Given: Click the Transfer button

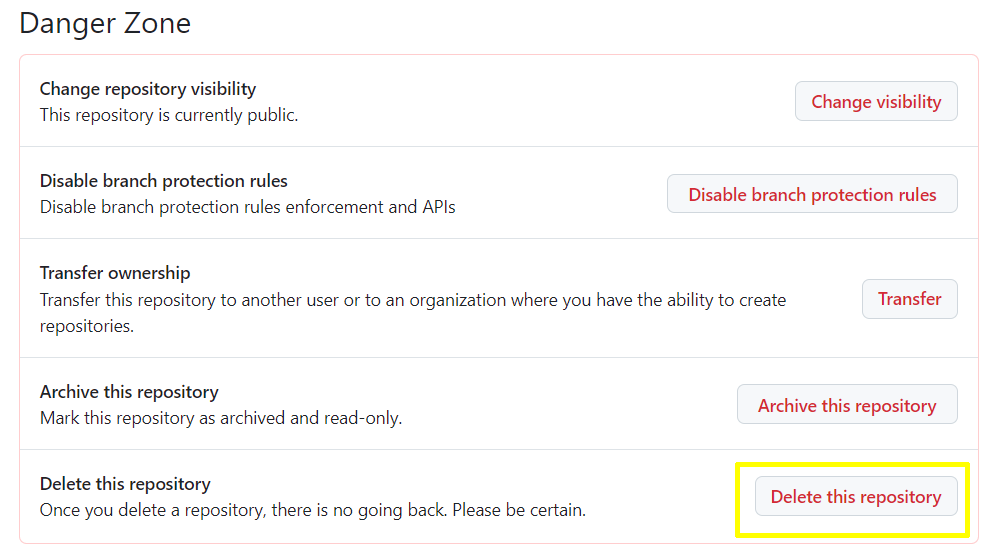Looking at the screenshot, I should (909, 299).
